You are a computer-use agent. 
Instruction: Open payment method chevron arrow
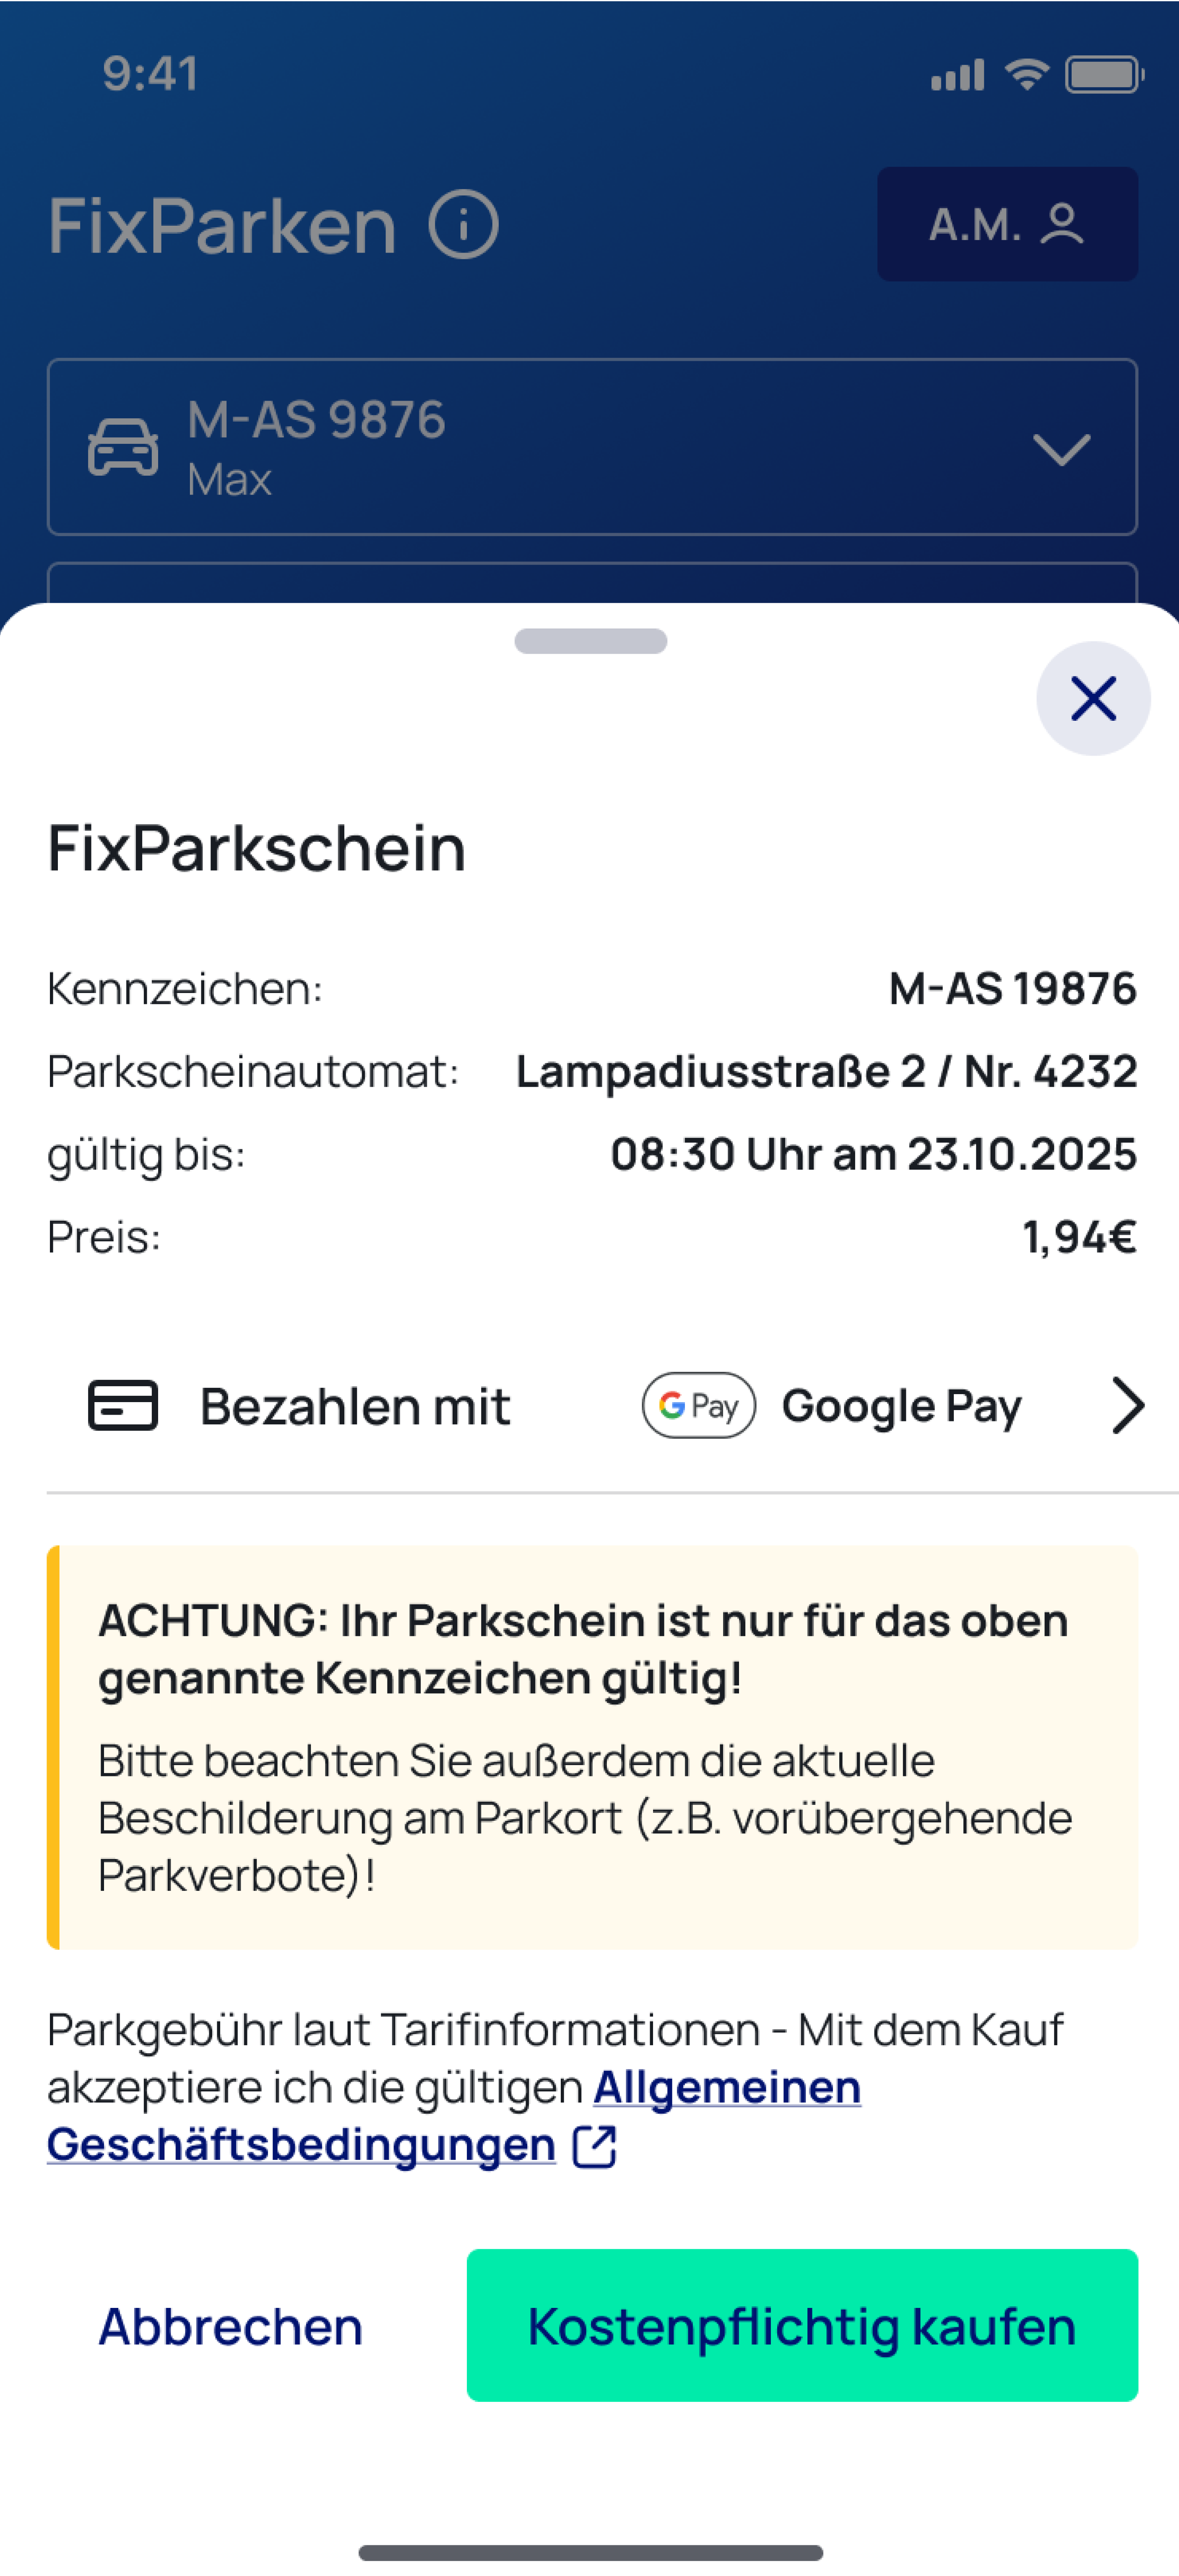click(x=1127, y=1405)
